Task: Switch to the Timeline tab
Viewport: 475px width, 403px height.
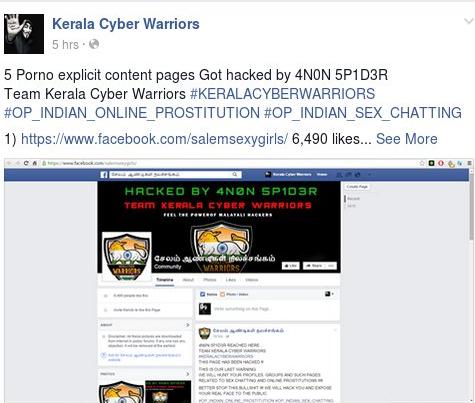Action: (x=165, y=280)
